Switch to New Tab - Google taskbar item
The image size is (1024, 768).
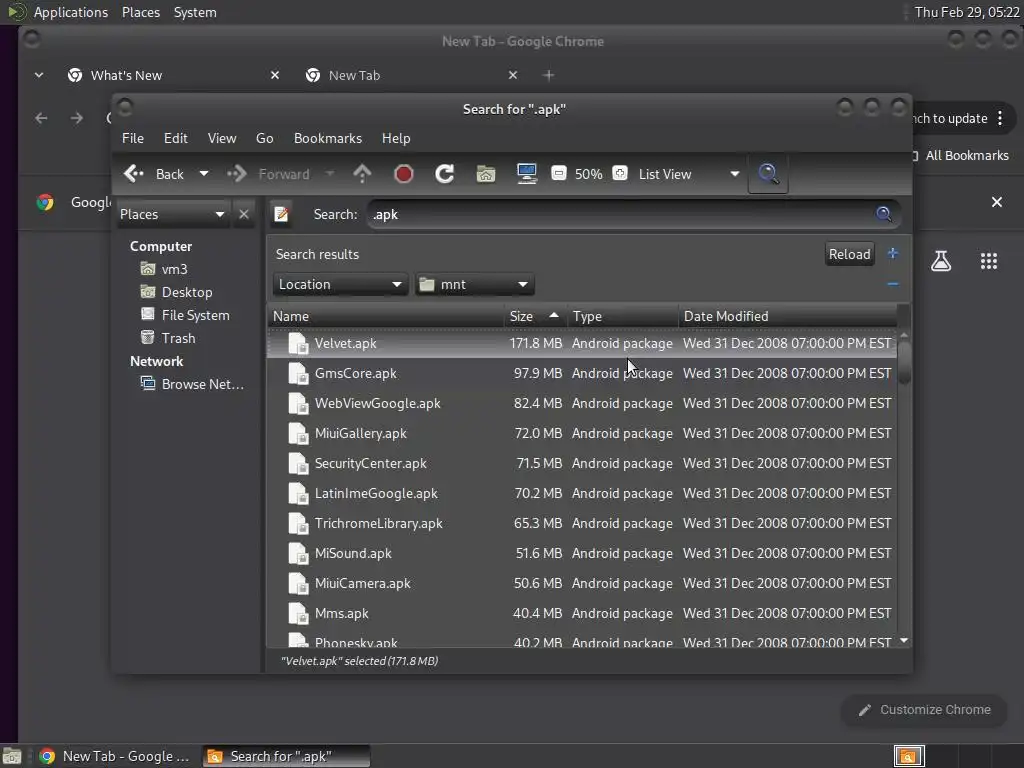115,756
